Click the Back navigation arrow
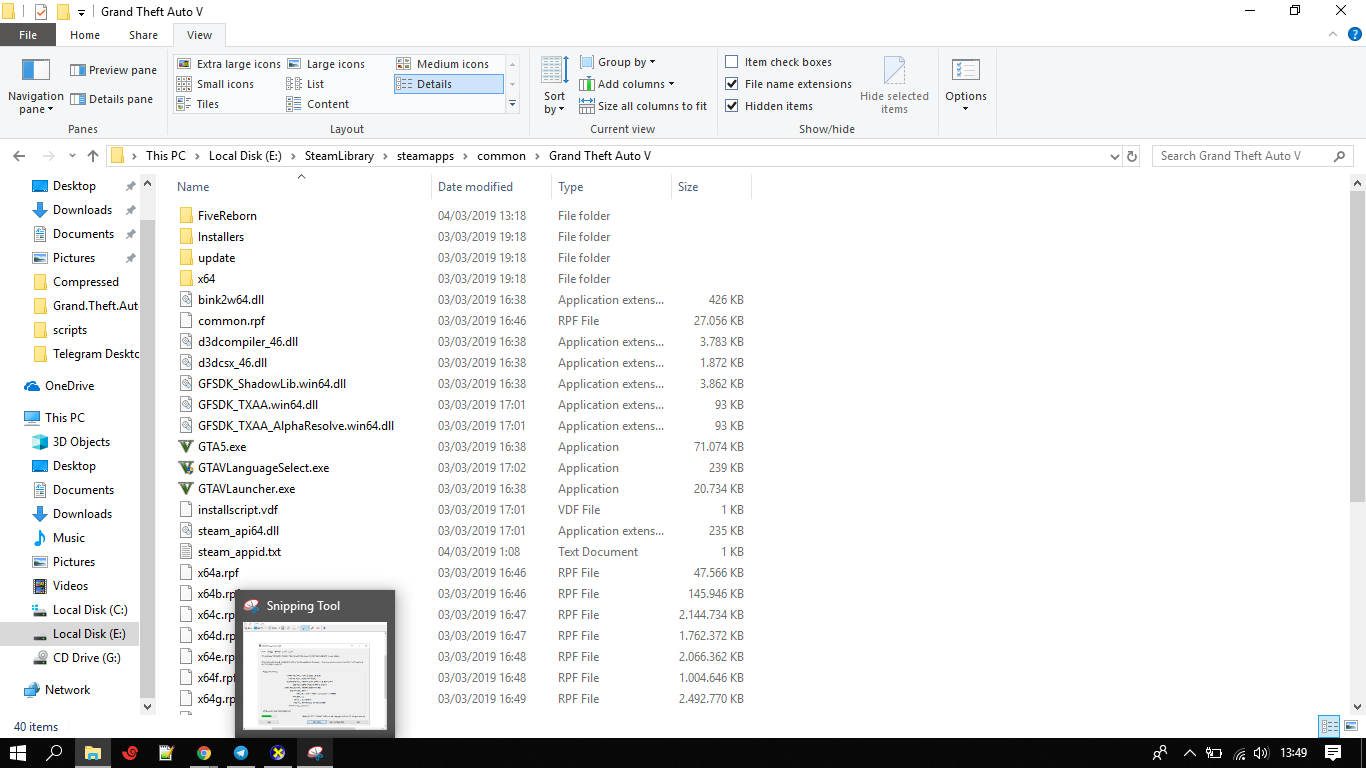Viewport: 1366px width, 768px height. 18,156
